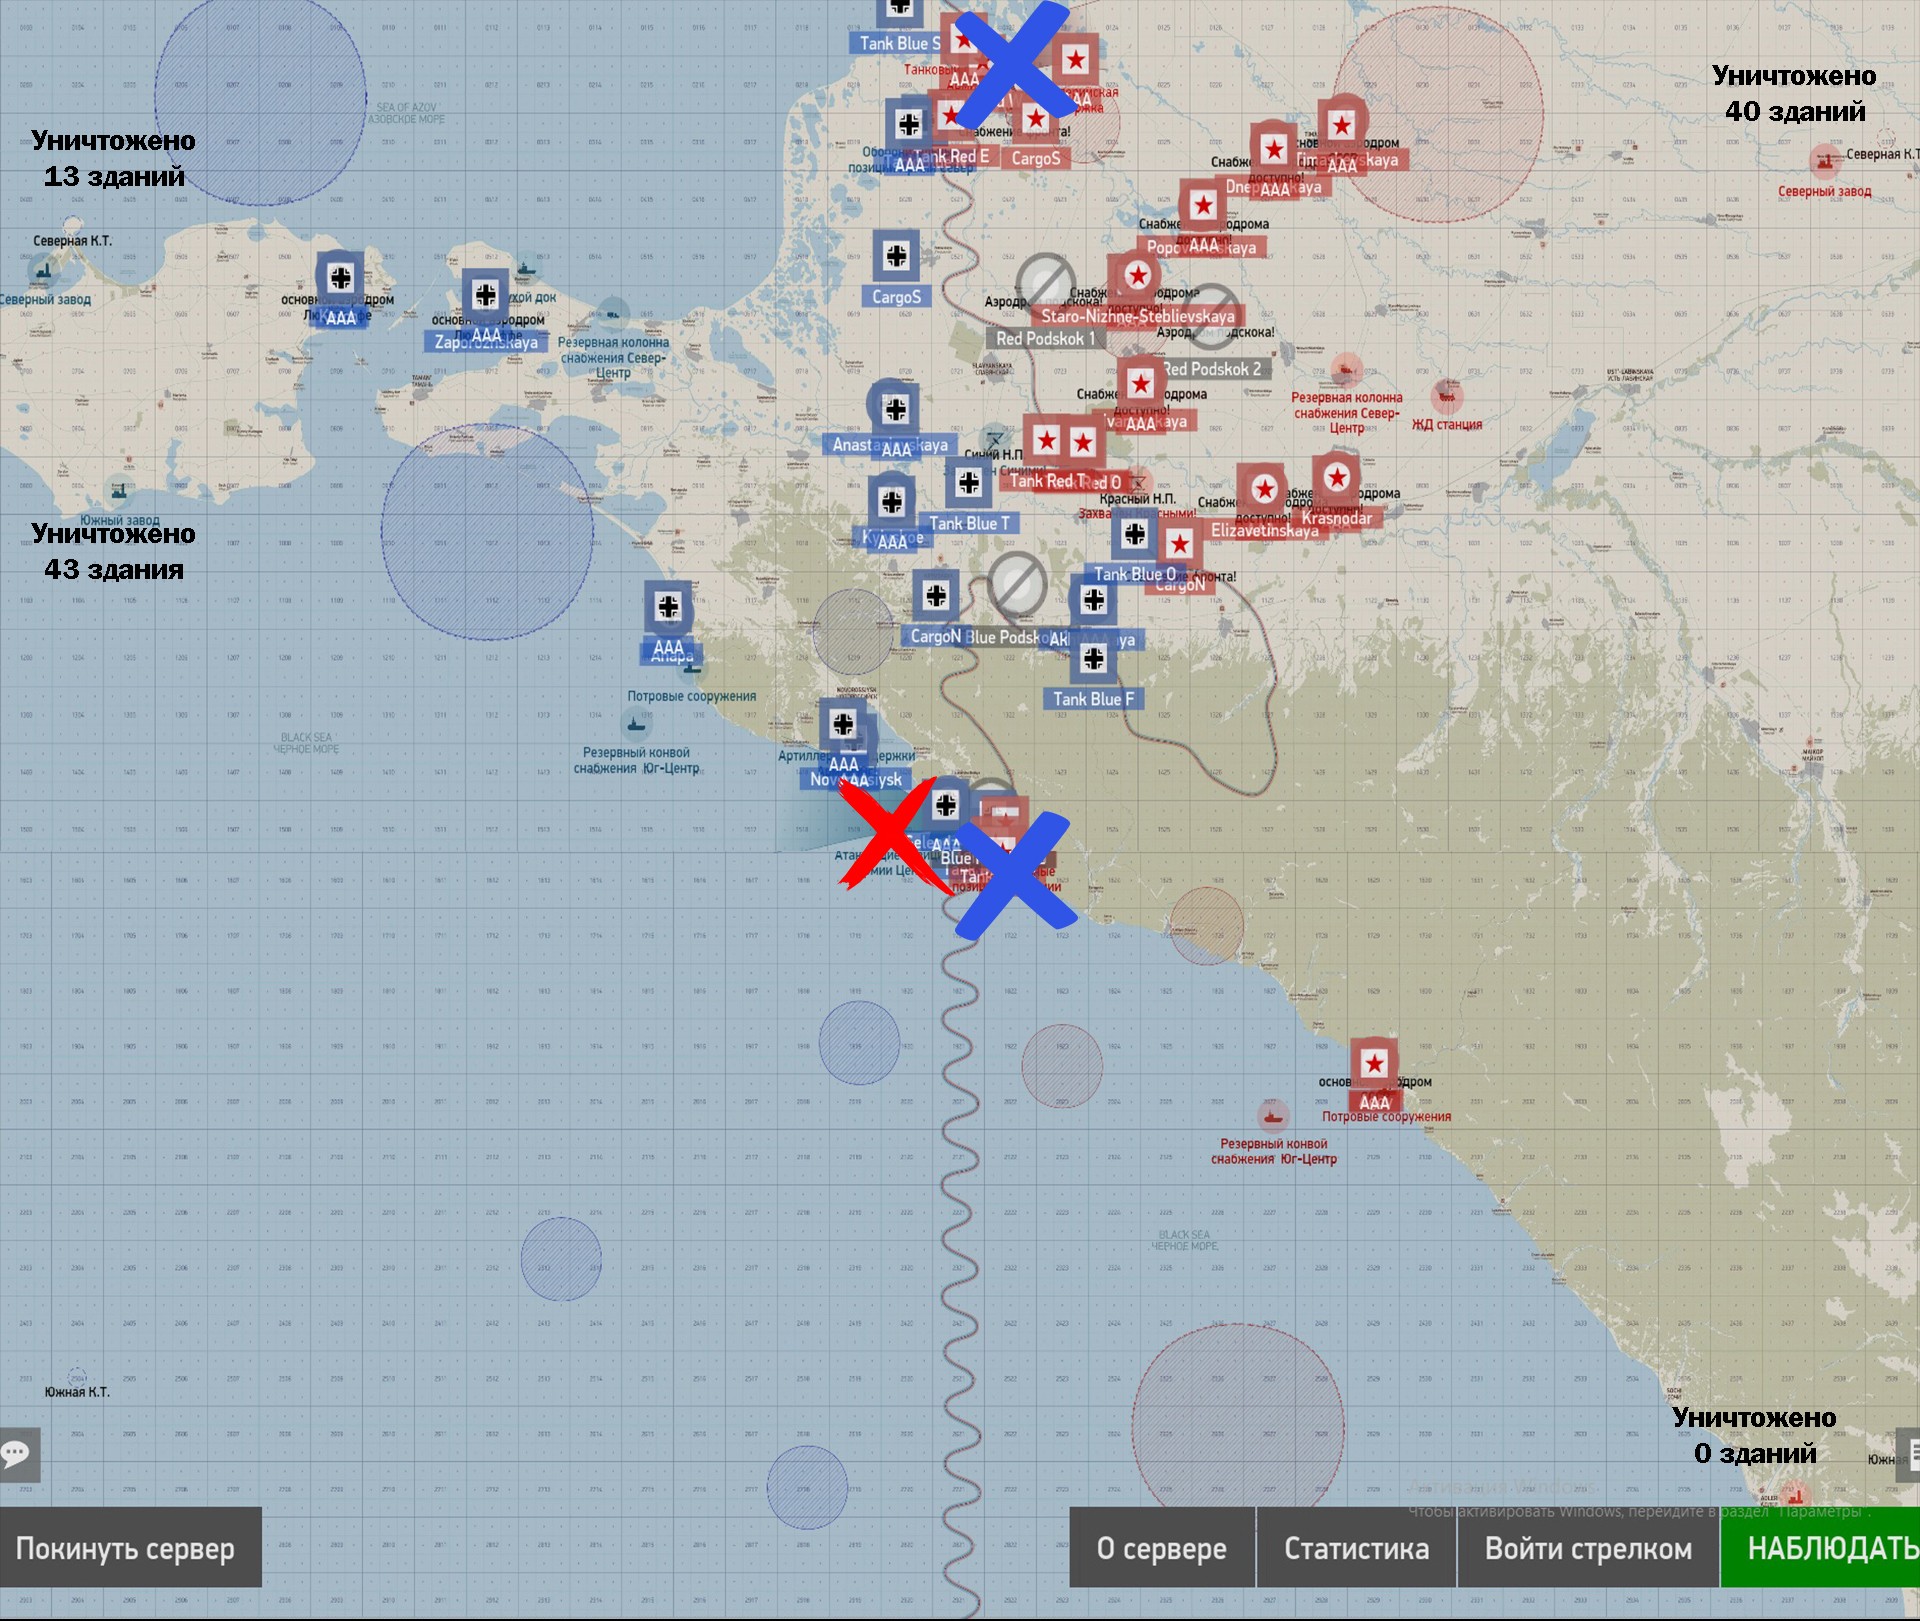The height and width of the screenshot is (1621, 1920).
Task: Click the red ЖД станция icon
Action: click(1446, 397)
